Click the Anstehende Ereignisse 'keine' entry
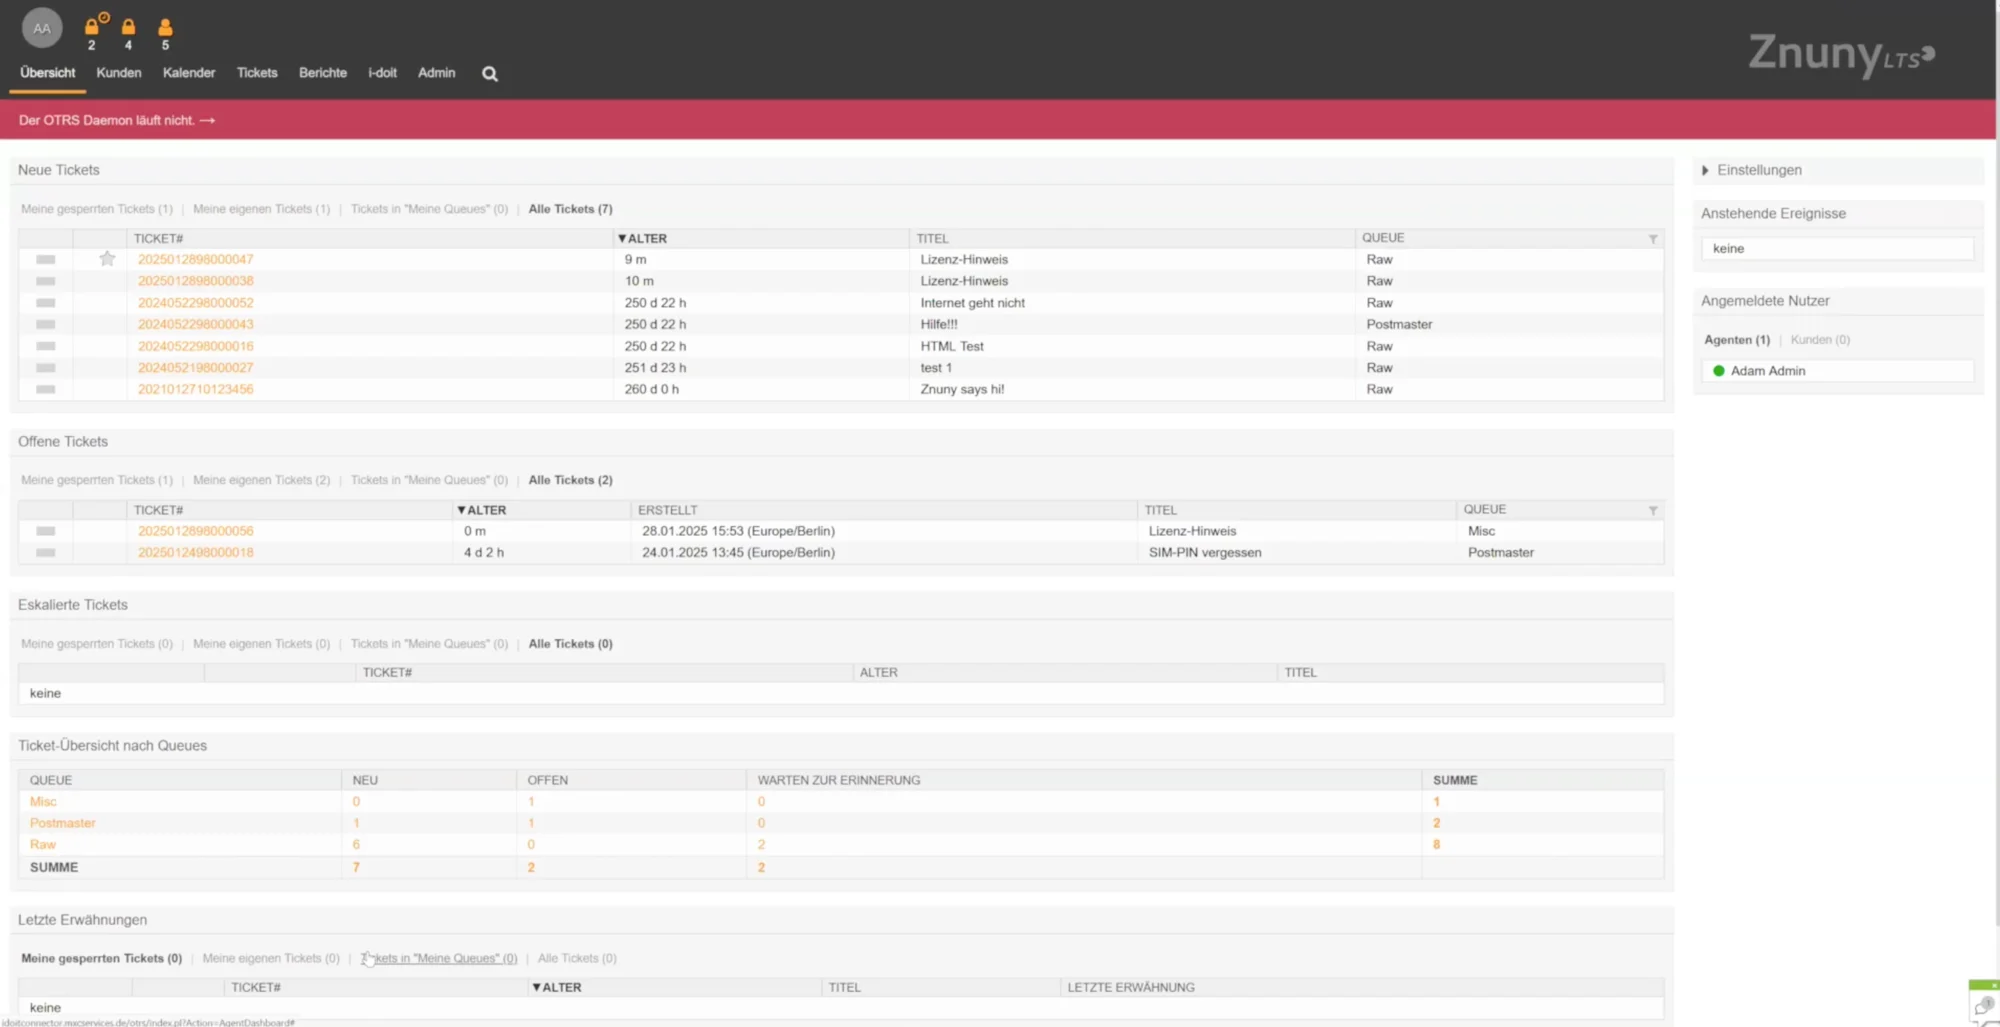Viewport: 2000px width, 1027px height. tap(1837, 249)
